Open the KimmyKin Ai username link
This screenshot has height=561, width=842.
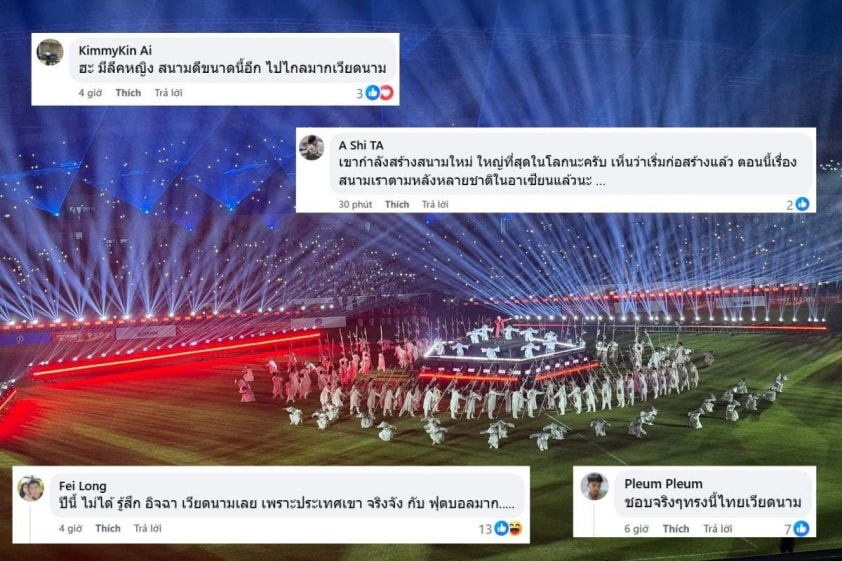115,50
